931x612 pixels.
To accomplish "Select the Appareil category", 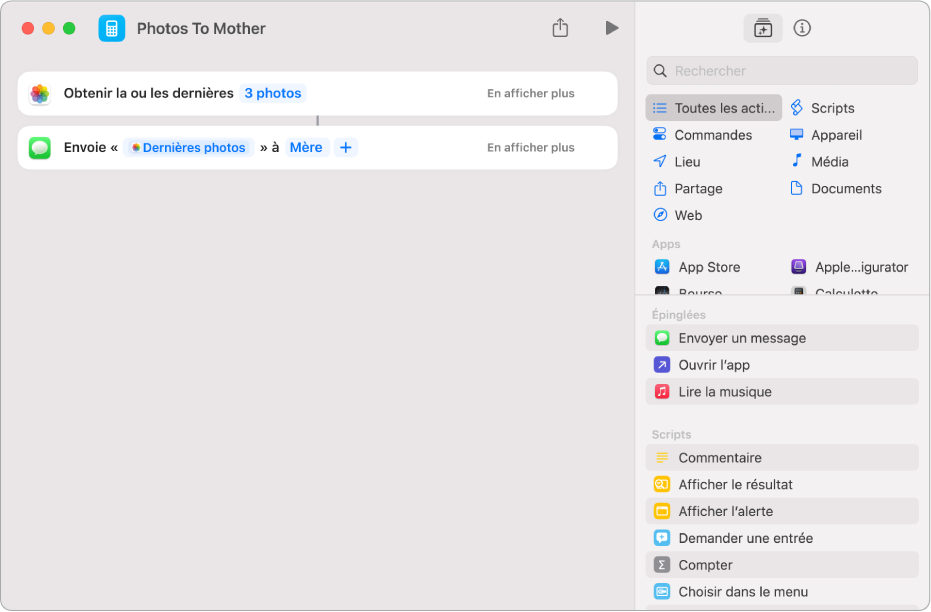I will coord(826,135).
